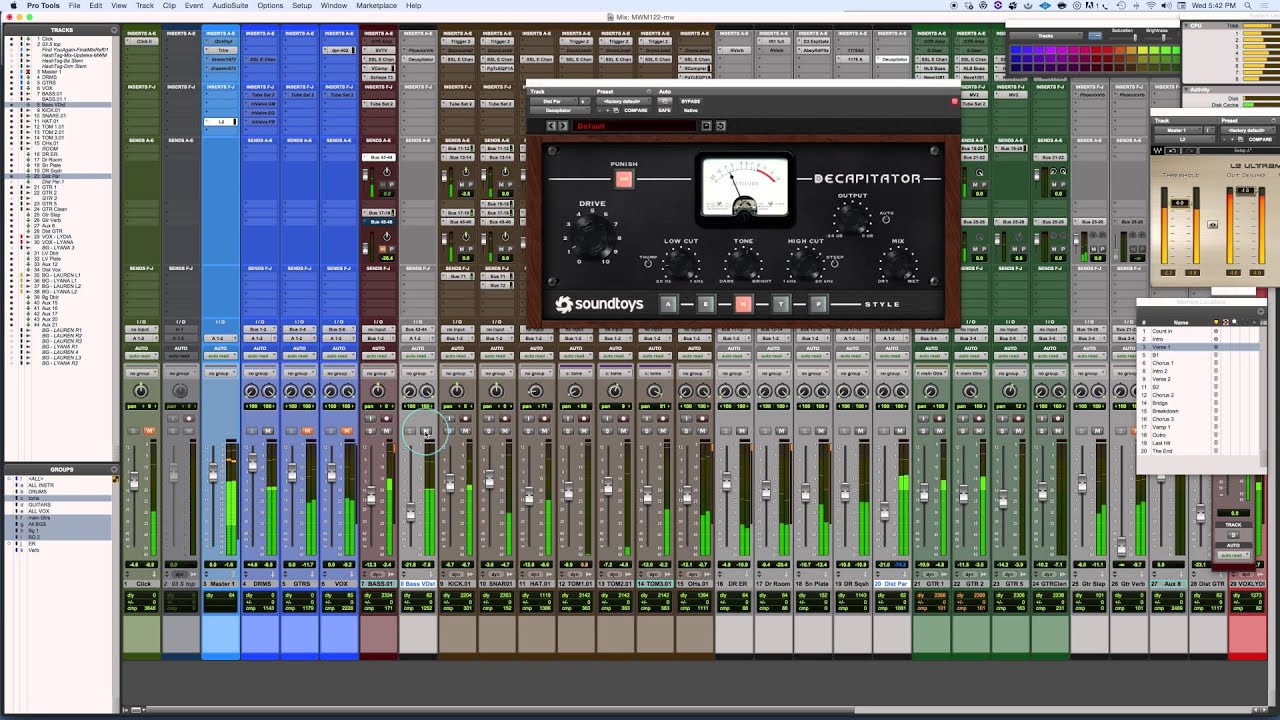The width and height of the screenshot is (1280, 720).
Task: Toggle input monitoring on BASS.01 track
Action: coord(370,419)
